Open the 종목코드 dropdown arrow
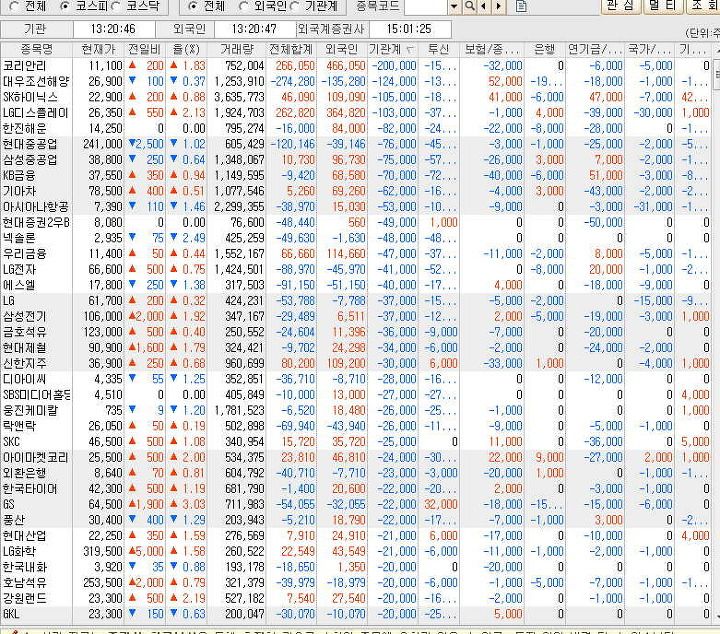The width and height of the screenshot is (720, 634). (x=454, y=6)
